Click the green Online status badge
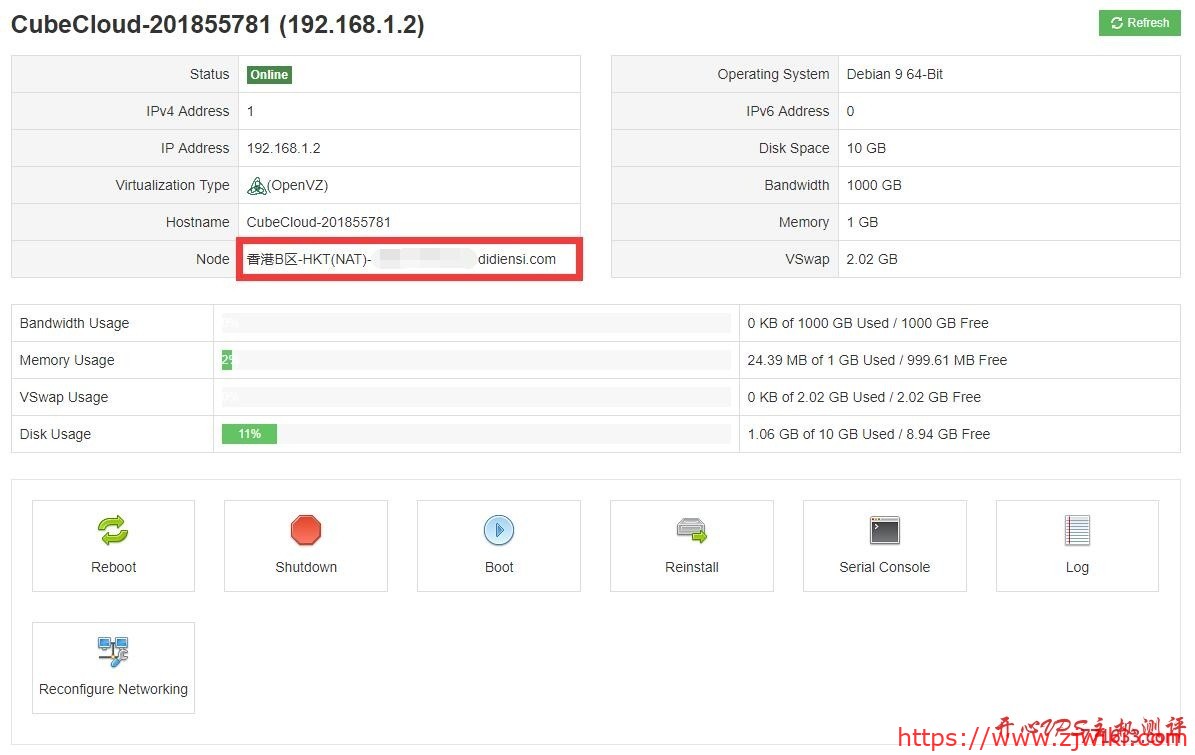The width and height of the screenshot is (1195, 755). 269,75
